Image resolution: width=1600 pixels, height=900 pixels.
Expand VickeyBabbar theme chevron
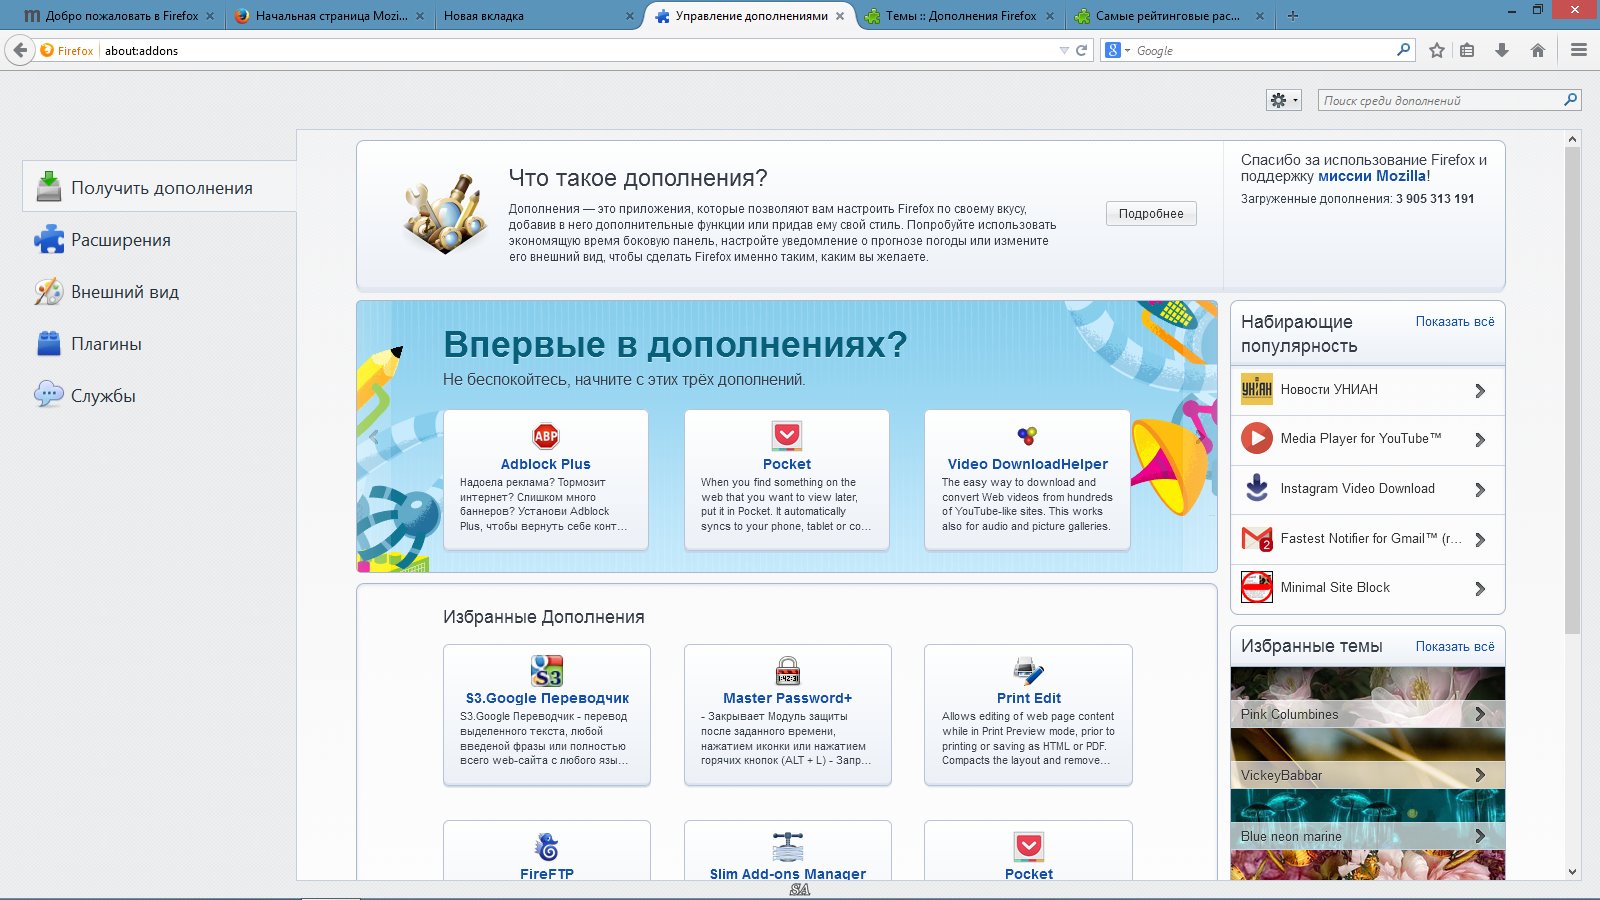tap(1480, 775)
